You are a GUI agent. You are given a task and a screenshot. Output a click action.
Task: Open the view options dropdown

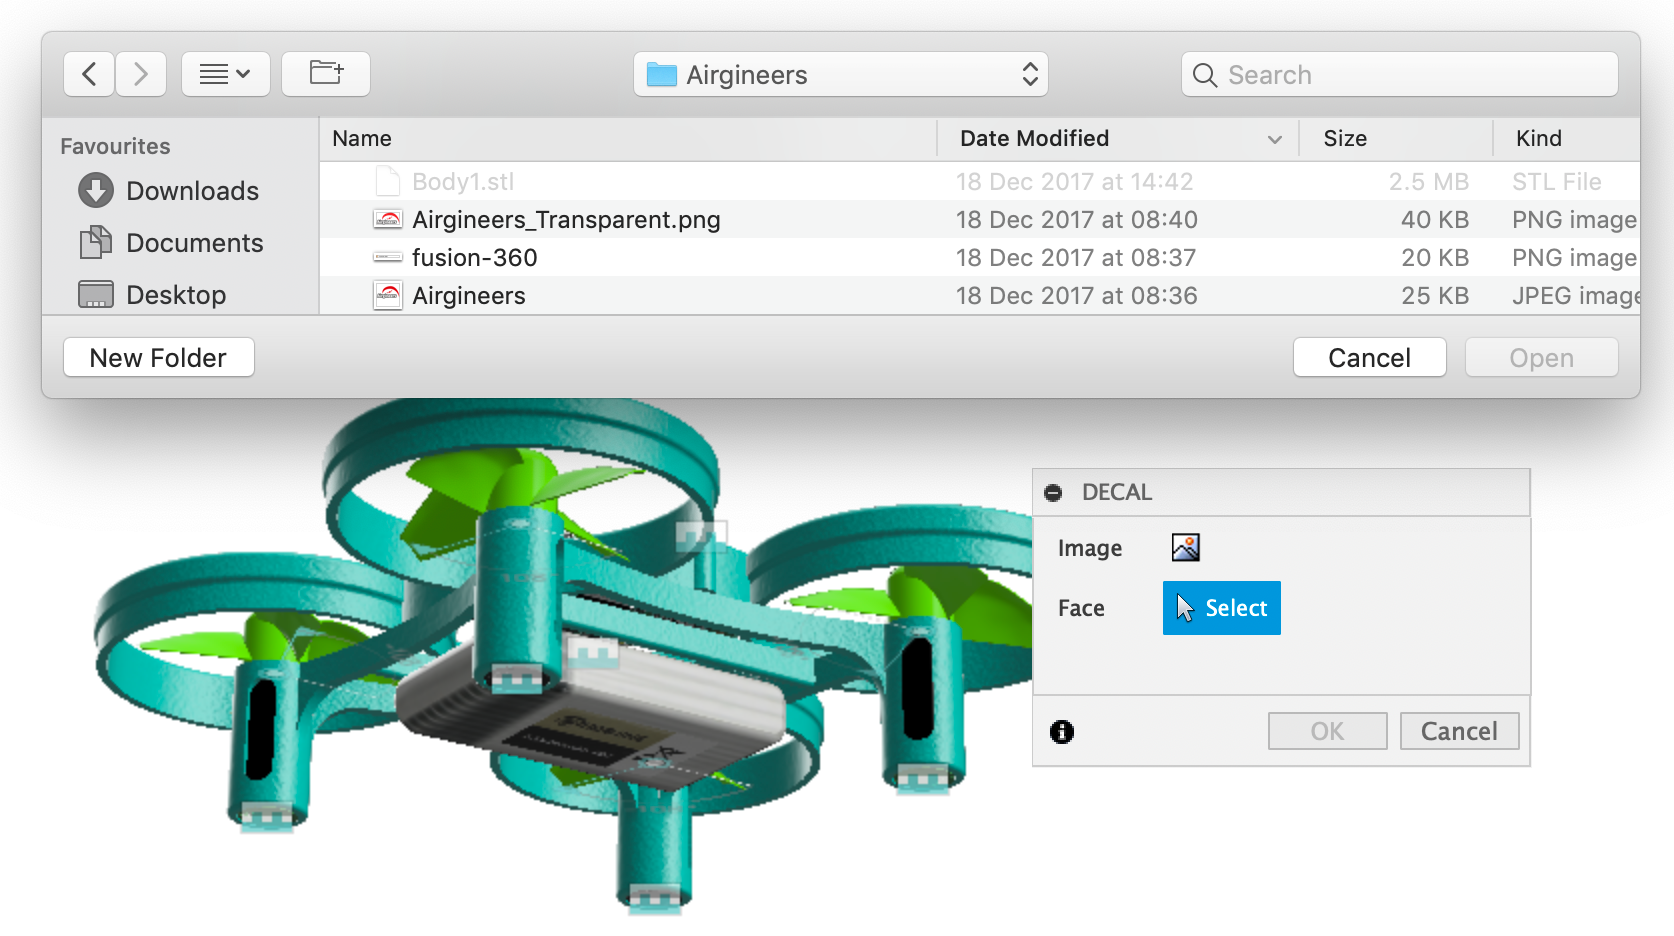click(225, 73)
